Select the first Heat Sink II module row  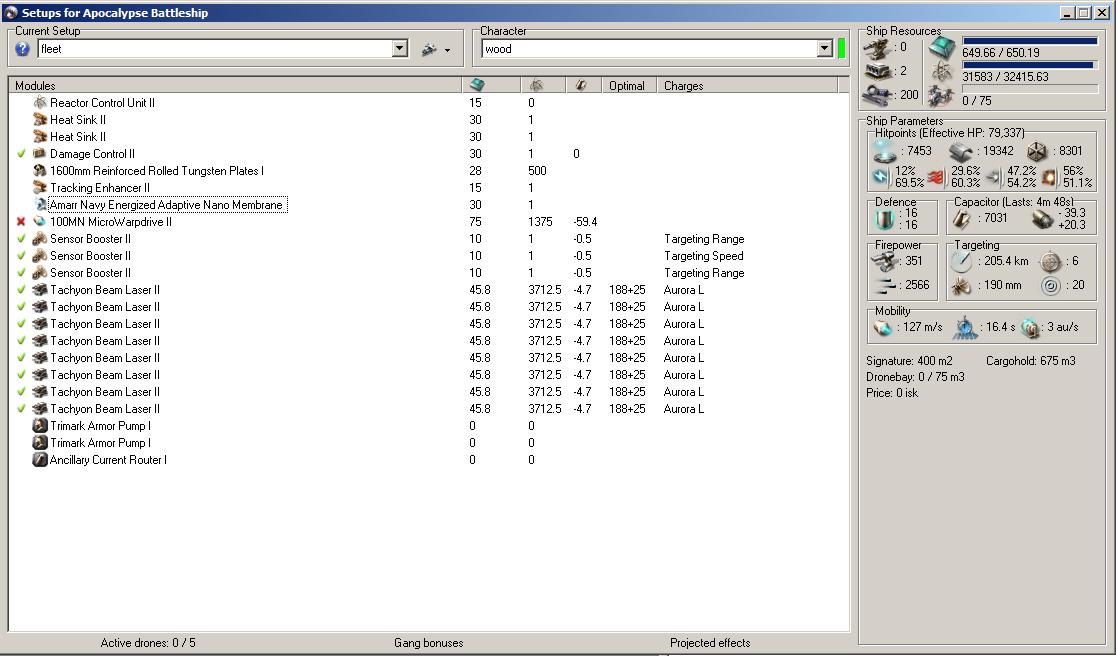(427, 120)
